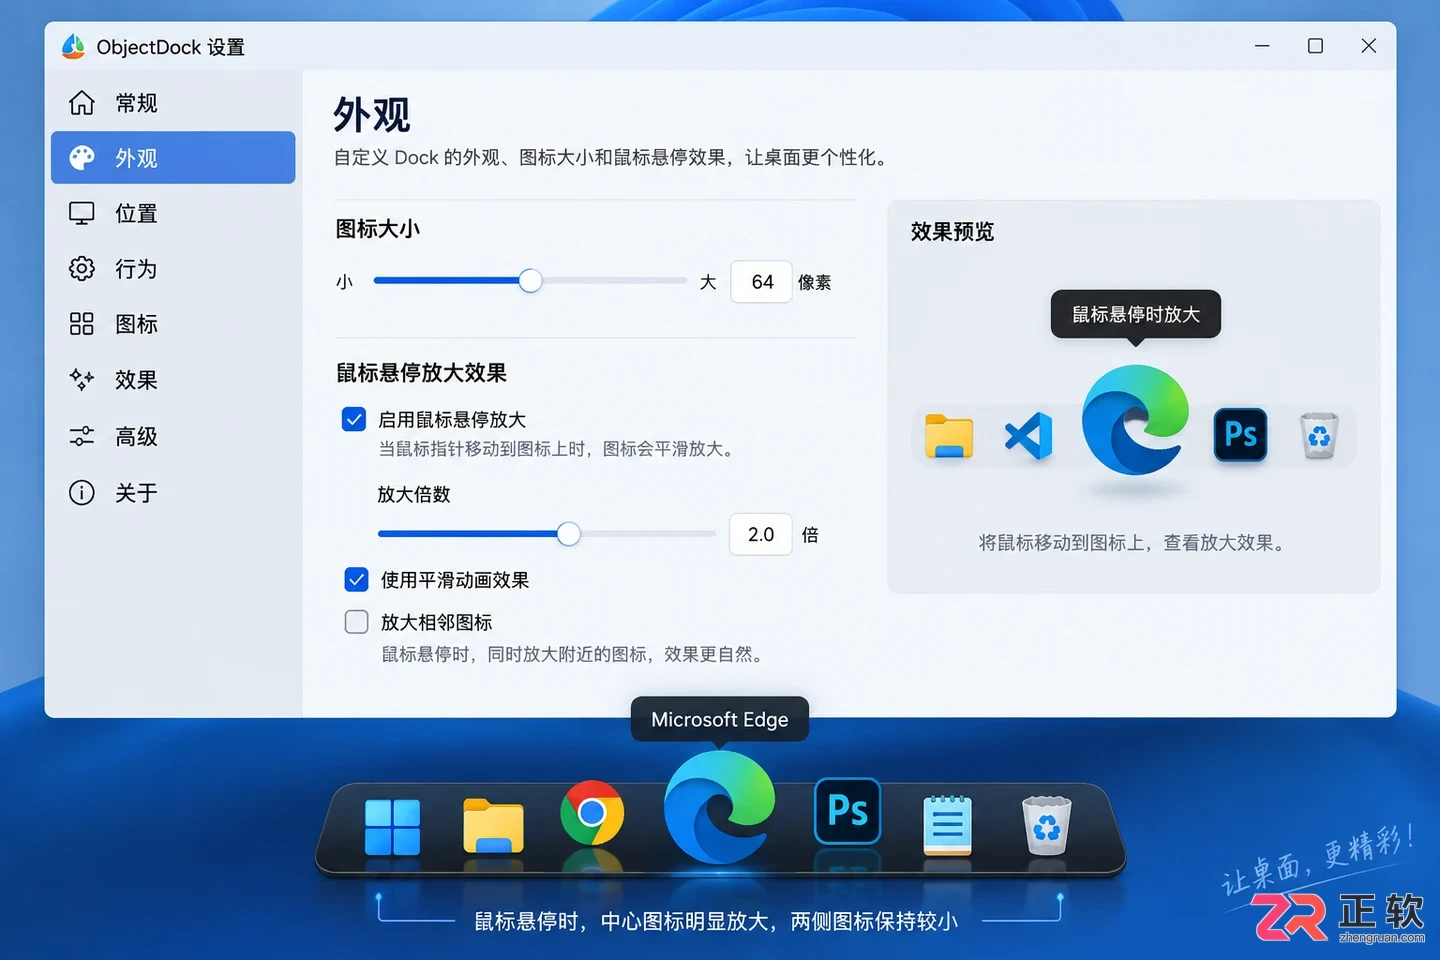Open the 关于 page

[173, 492]
